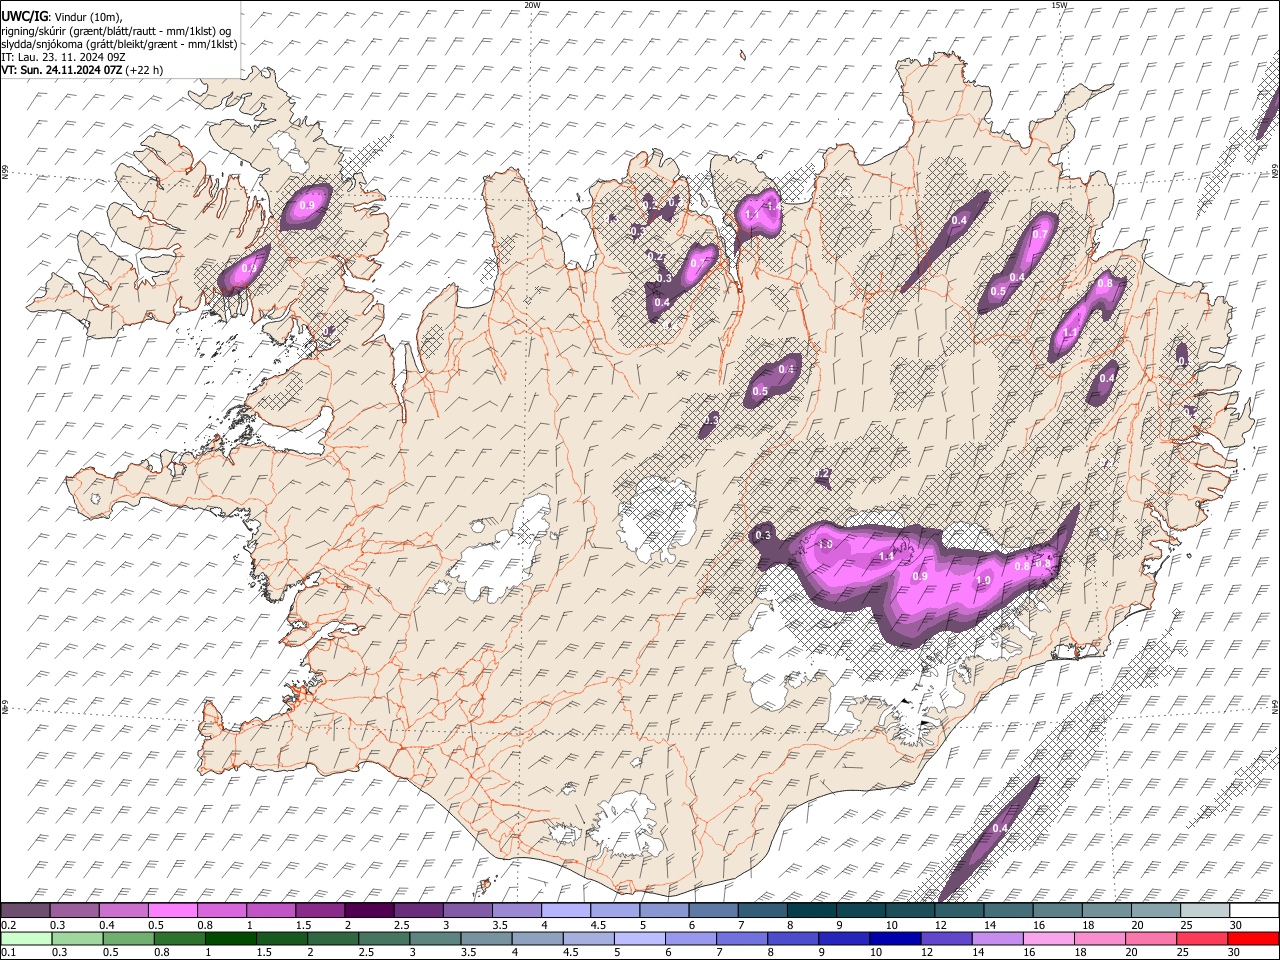This screenshot has width=1280, height=960.
Task: Click the 0.4 value on the offshore southeast band
Action: pyautogui.click(x=1000, y=829)
